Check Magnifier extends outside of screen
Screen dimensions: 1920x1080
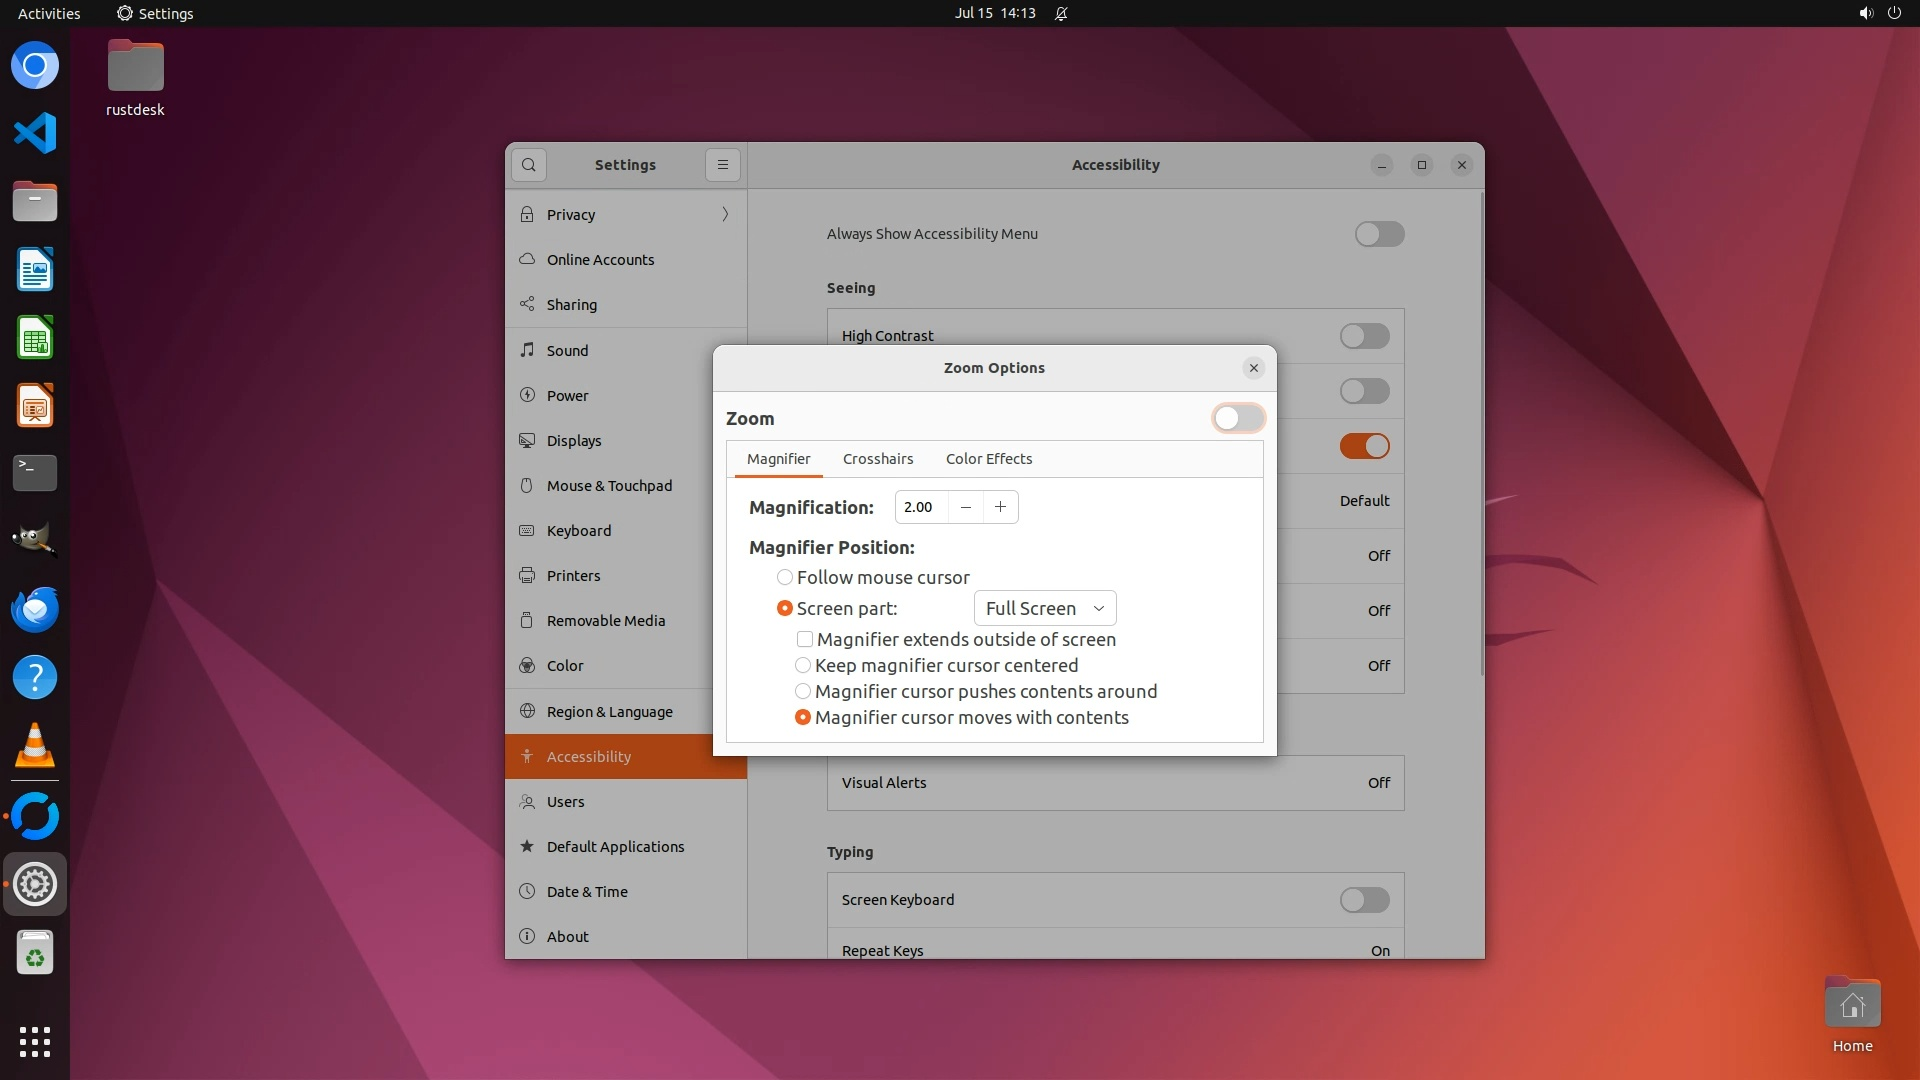coord(805,639)
